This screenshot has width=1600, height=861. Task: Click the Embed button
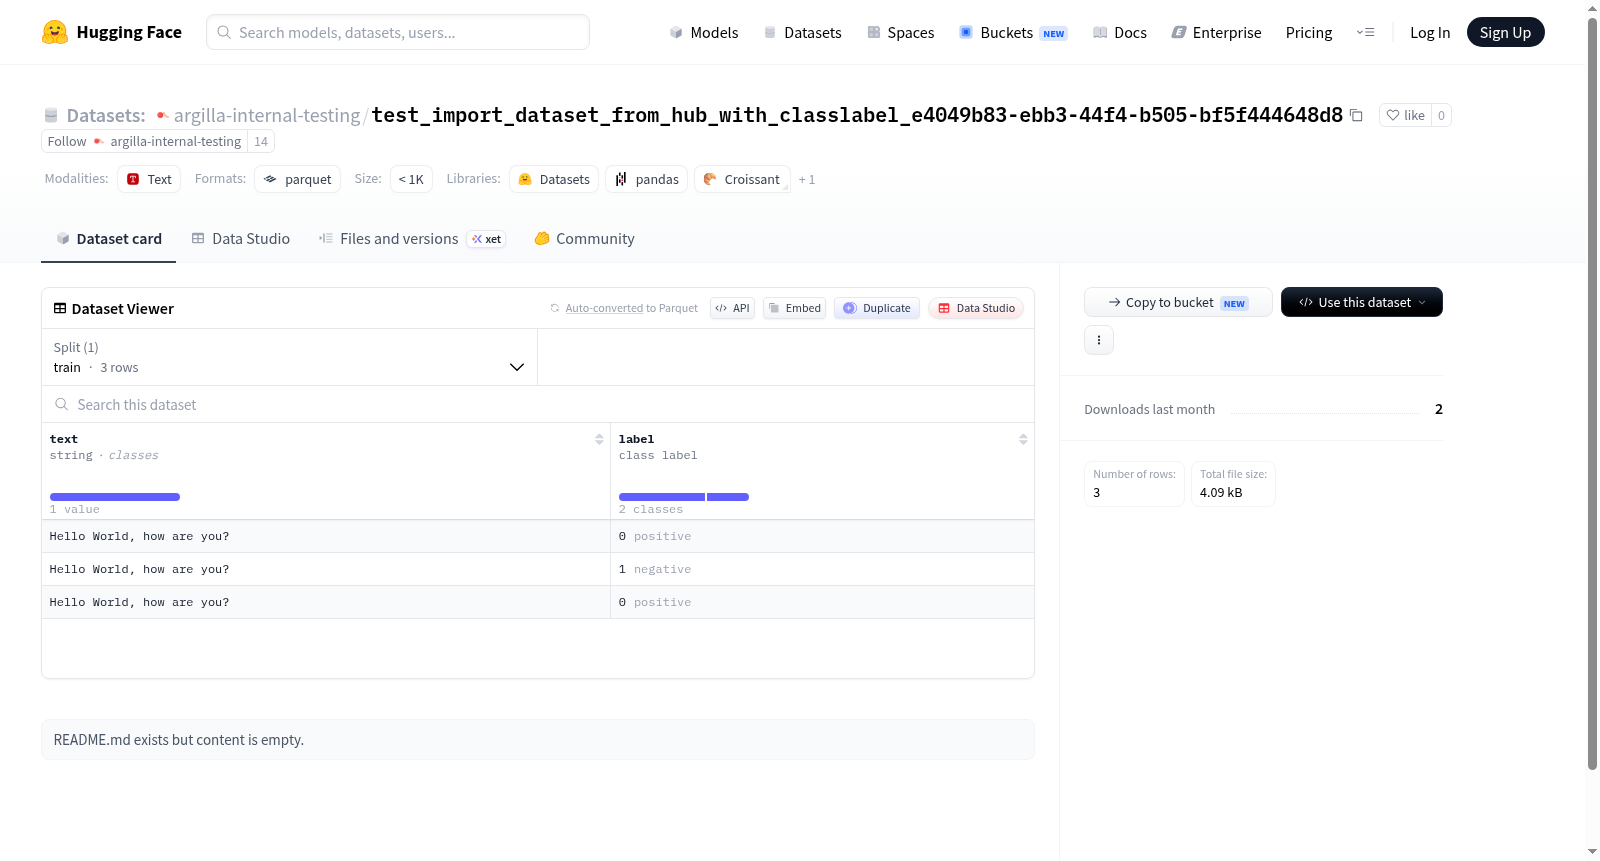(794, 308)
